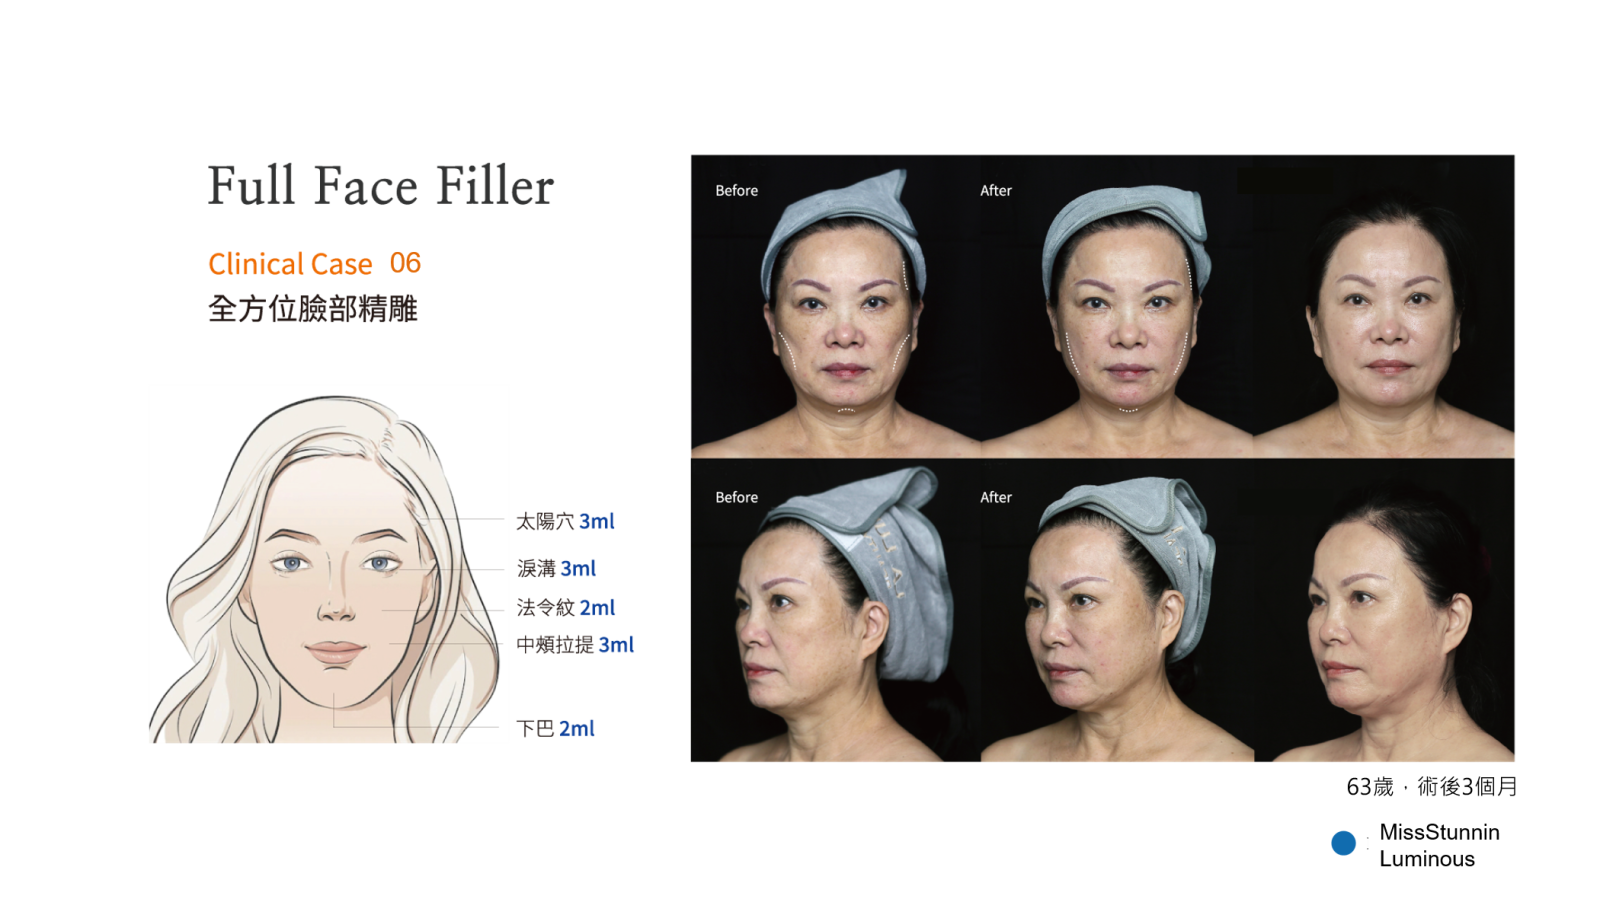
Task: Select the MissStunnin Luminous label
Action: pos(1439,845)
